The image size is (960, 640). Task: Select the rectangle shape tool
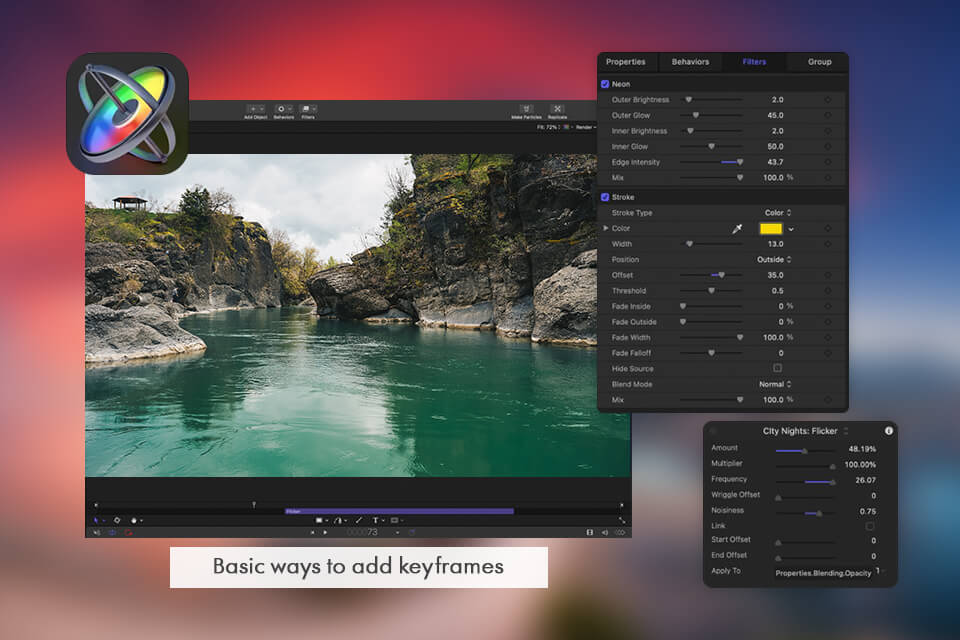(x=319, y=521)
